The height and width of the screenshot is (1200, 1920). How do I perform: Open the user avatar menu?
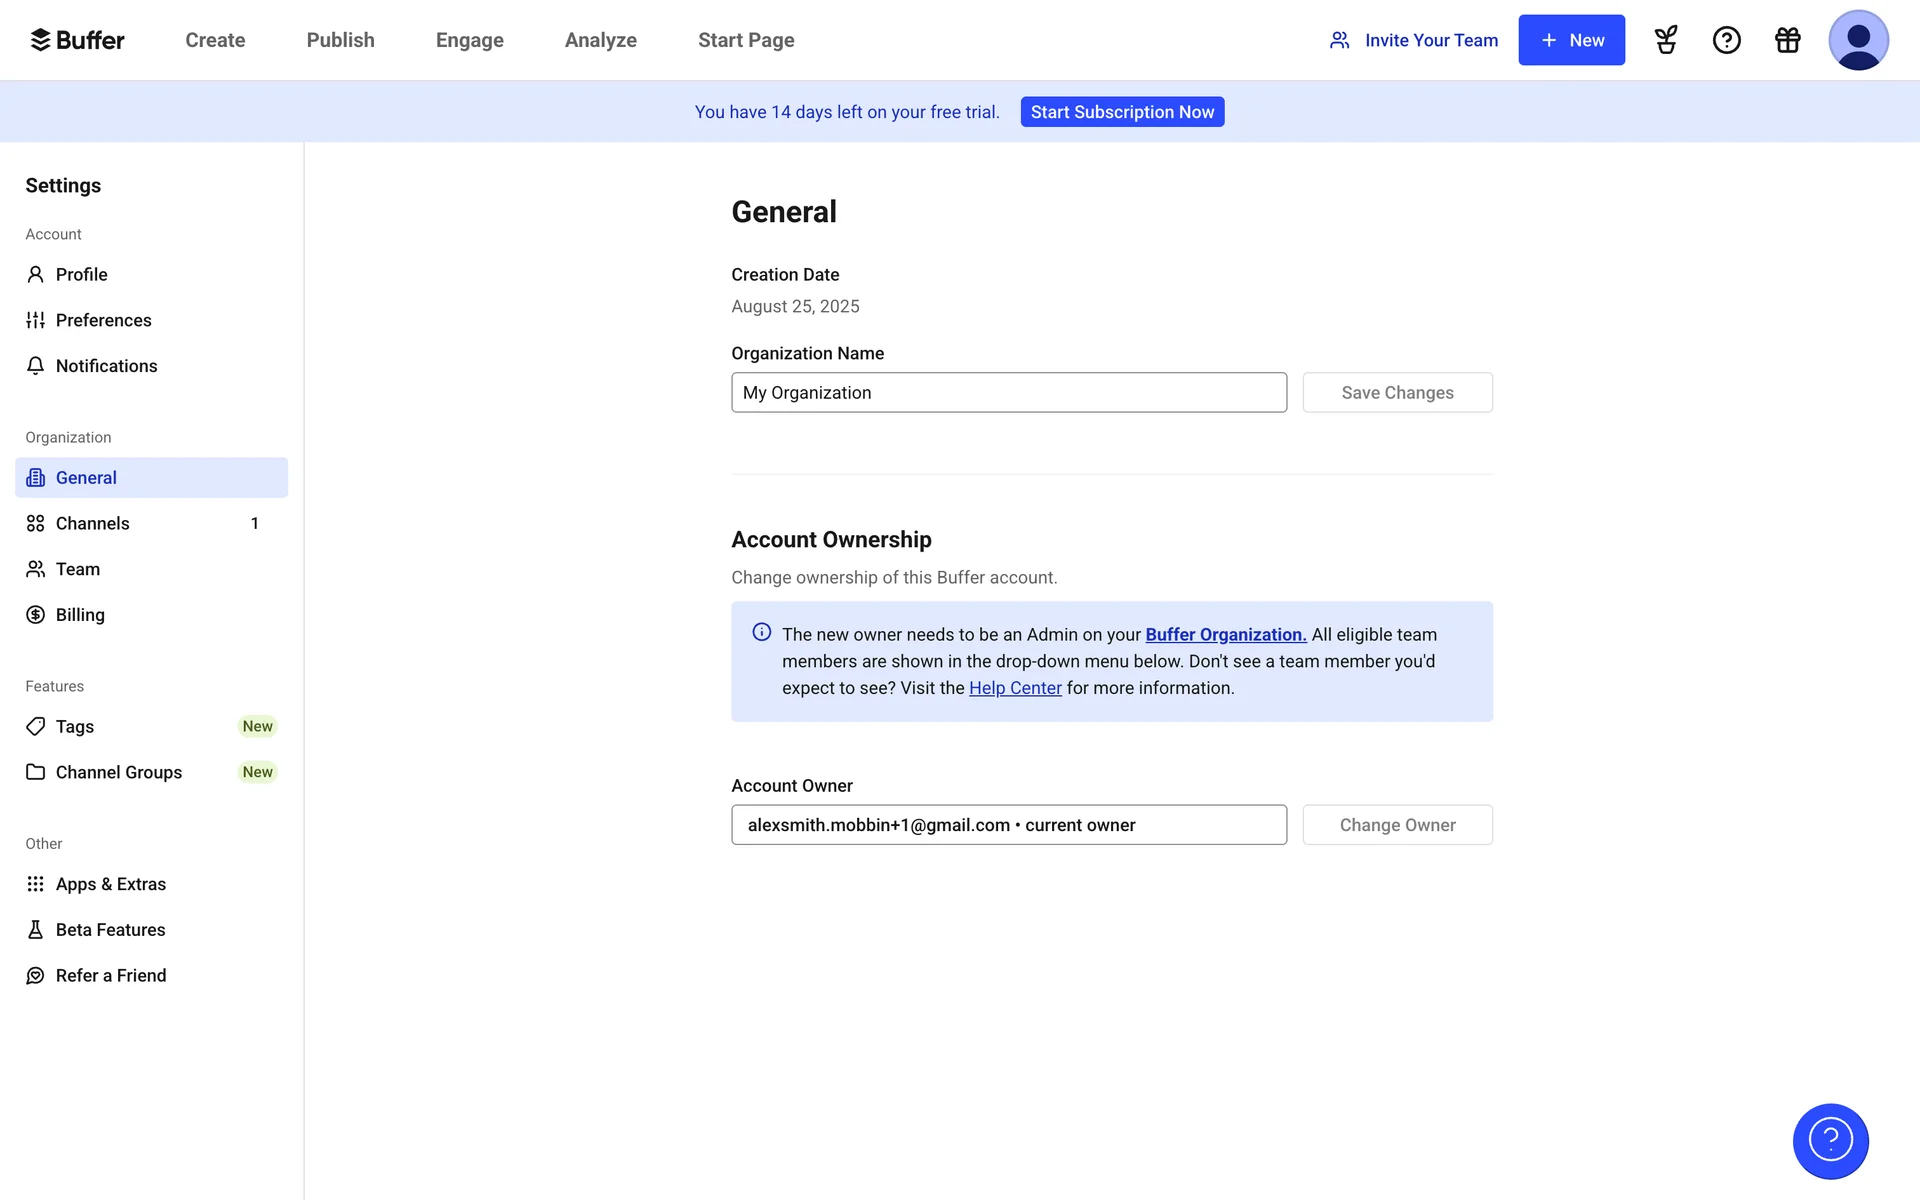click(1858, 40)
